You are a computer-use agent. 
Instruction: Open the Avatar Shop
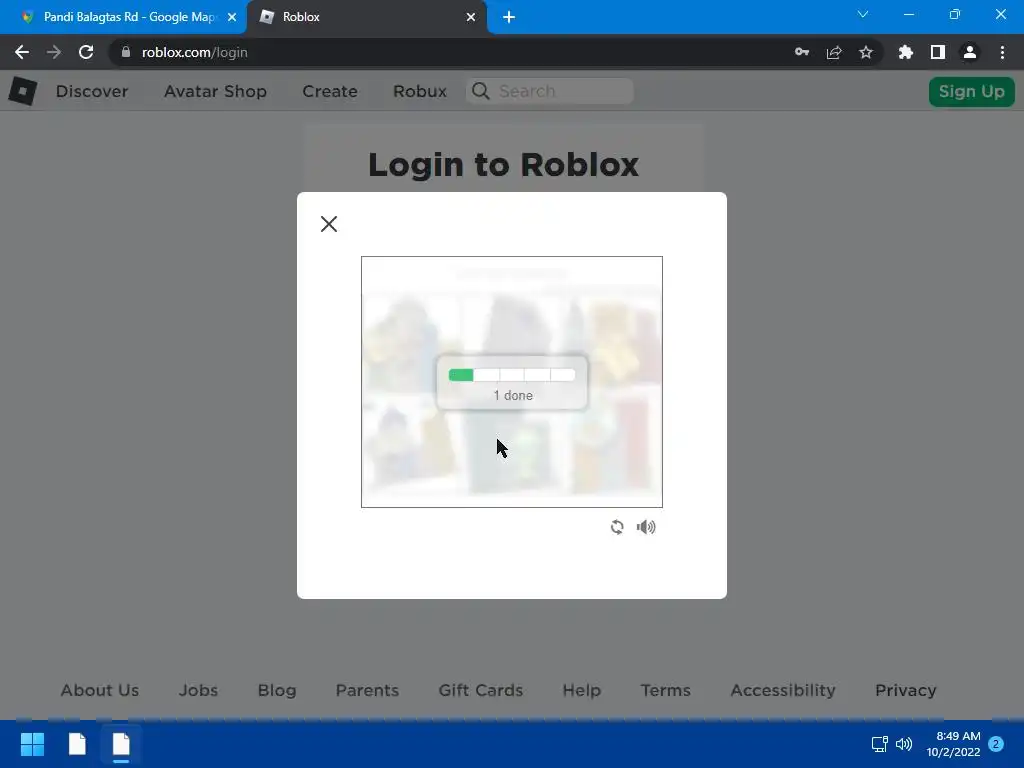[215, 91]
